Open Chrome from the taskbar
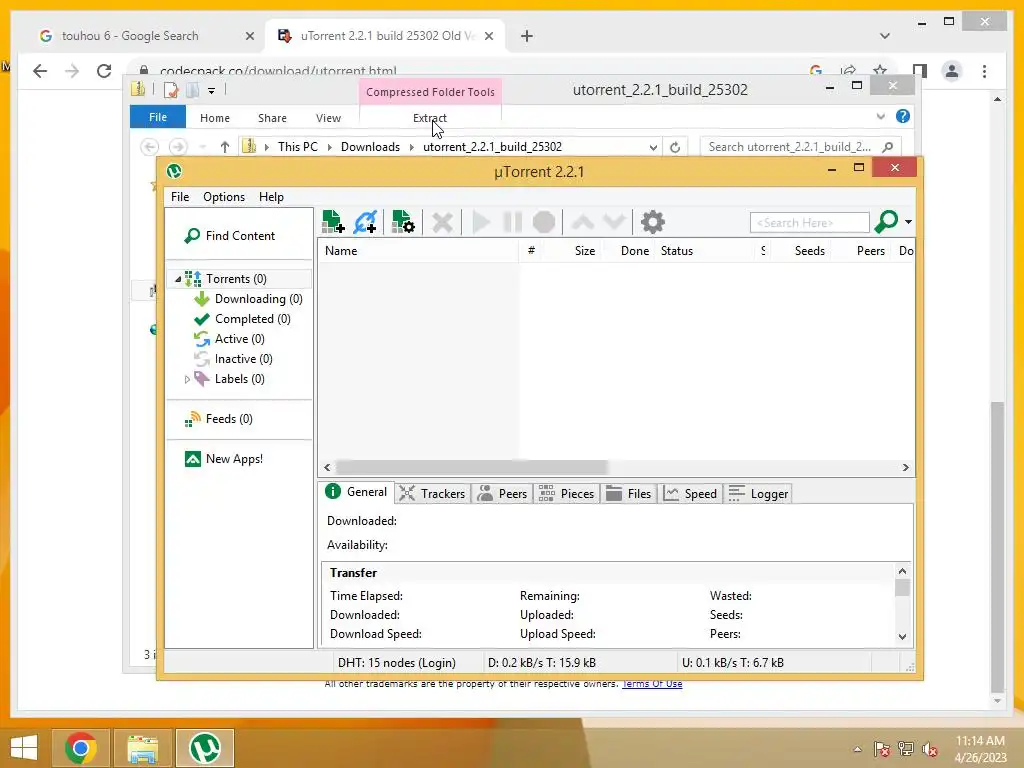 [x=80, y=748]
